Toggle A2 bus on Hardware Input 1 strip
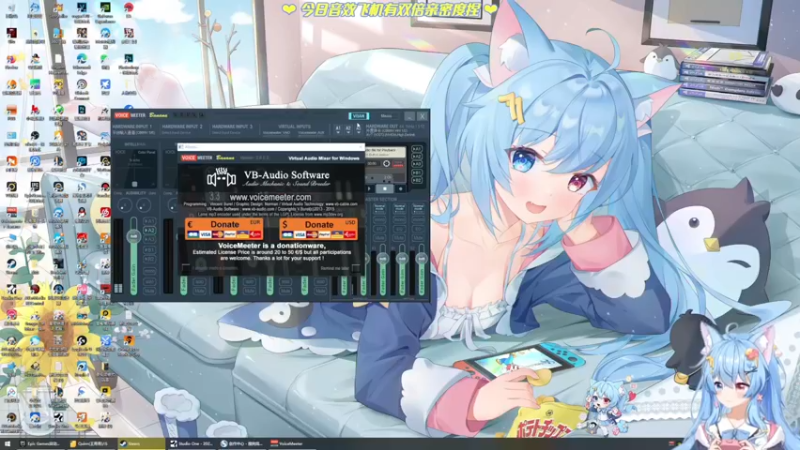Image resolution: width=800 pixels, height=450 pixels. 149,230
